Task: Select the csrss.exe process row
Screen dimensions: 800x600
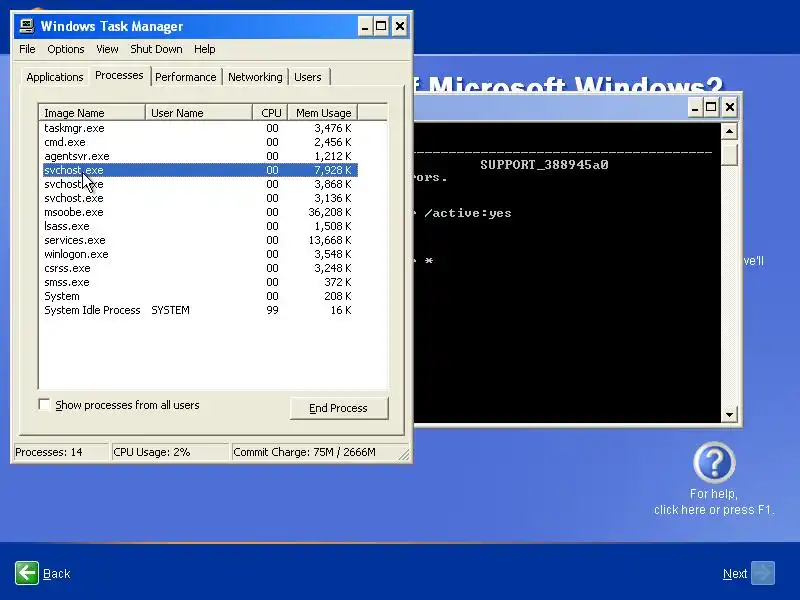Action: pos(200,268)
